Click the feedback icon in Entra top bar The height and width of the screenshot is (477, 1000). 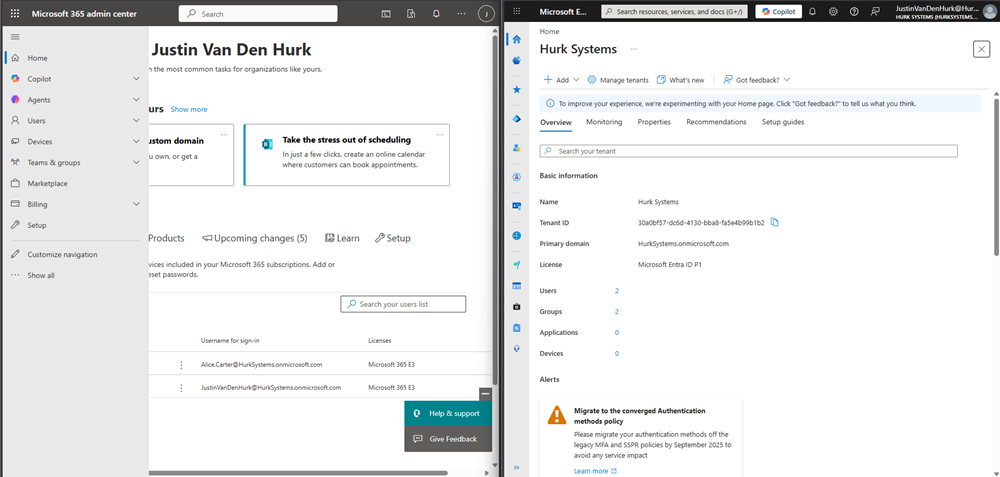click(875, 11)
